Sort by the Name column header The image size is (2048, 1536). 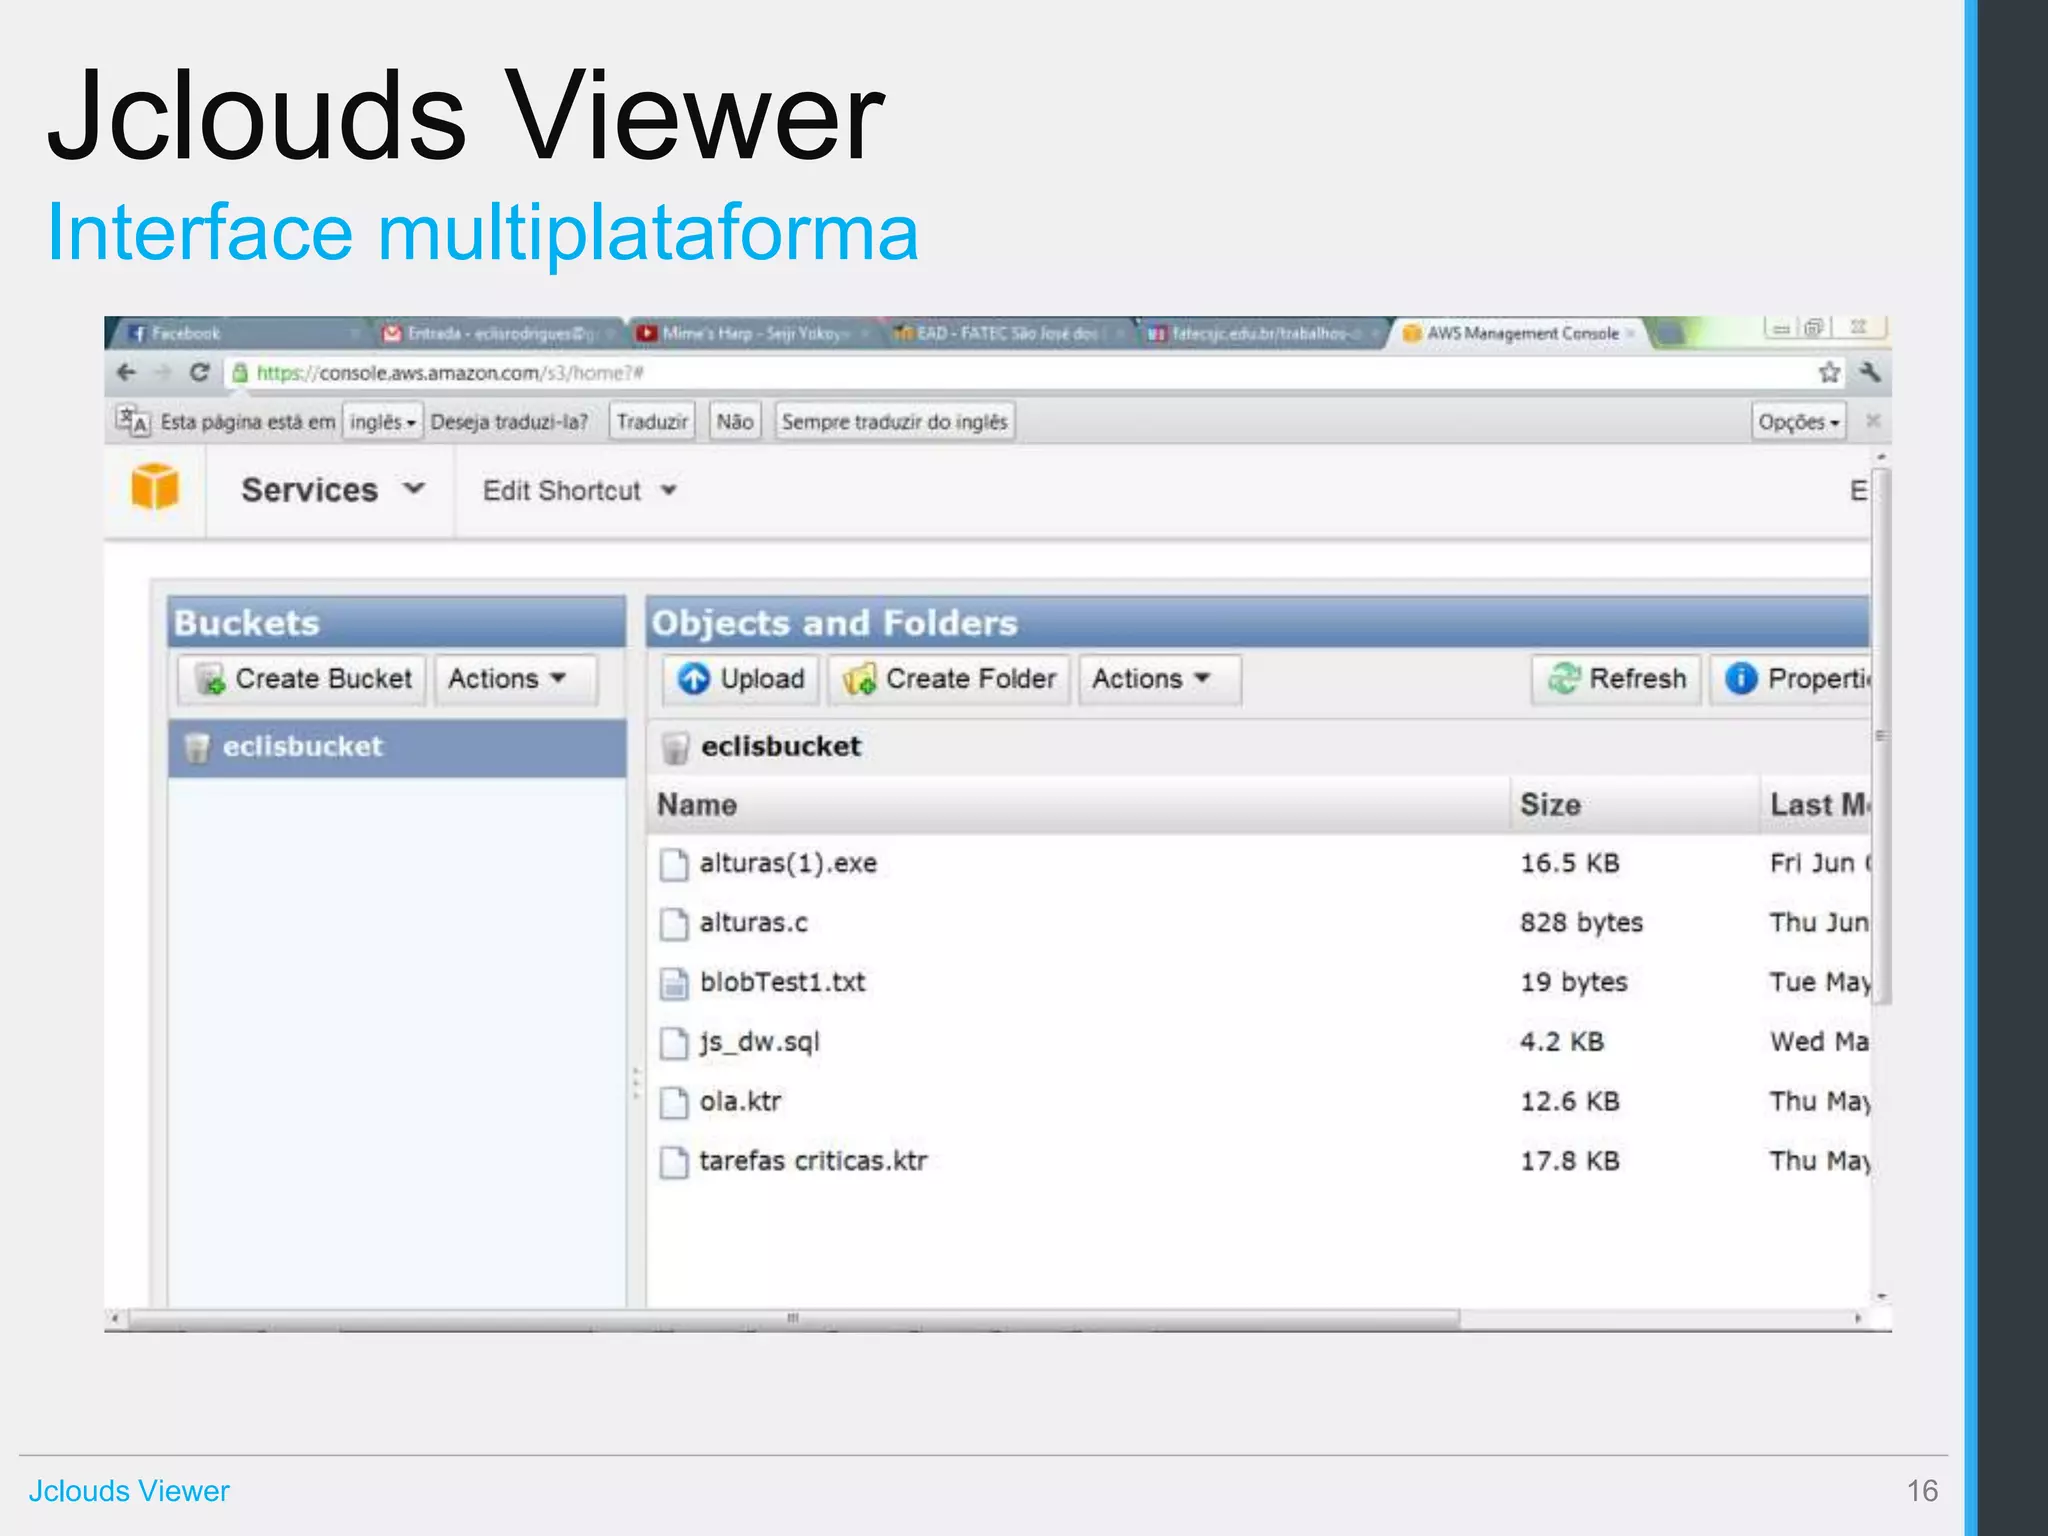[x=1077, y=805]
